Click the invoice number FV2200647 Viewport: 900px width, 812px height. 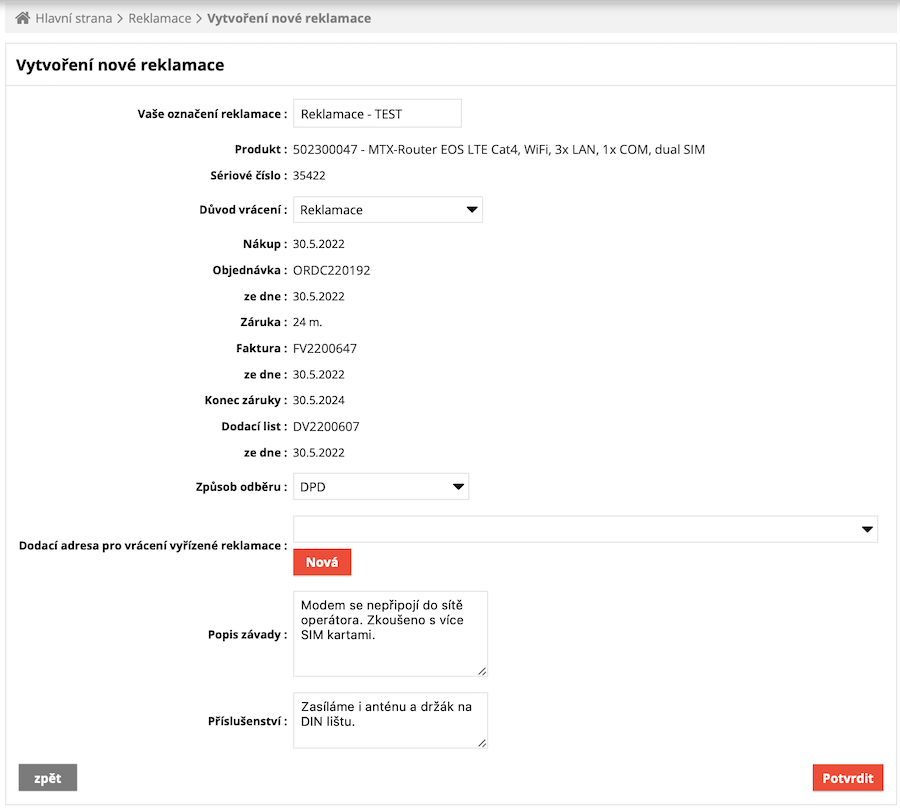[x=324, y=349]
